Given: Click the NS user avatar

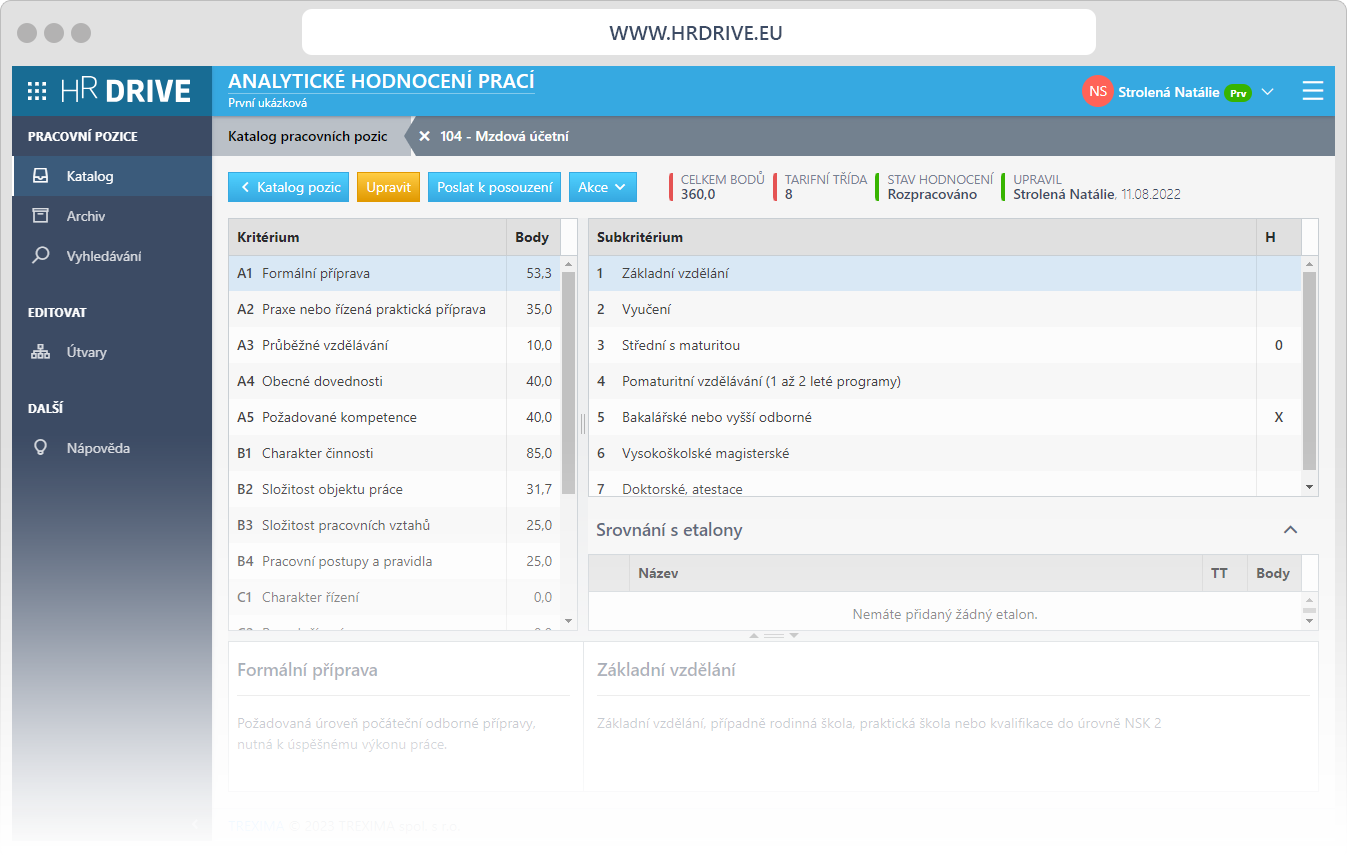Looking at the screenshot, I should point(1097,91).
